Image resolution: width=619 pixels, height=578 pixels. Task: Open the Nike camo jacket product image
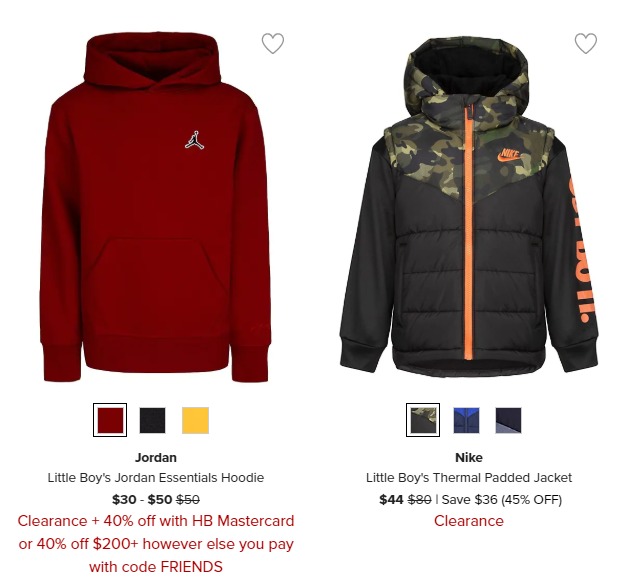coord(469,205)
